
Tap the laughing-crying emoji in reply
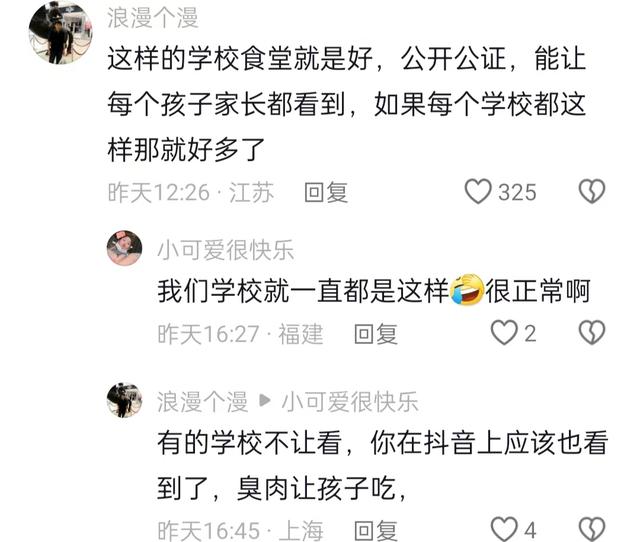[467, 290]
